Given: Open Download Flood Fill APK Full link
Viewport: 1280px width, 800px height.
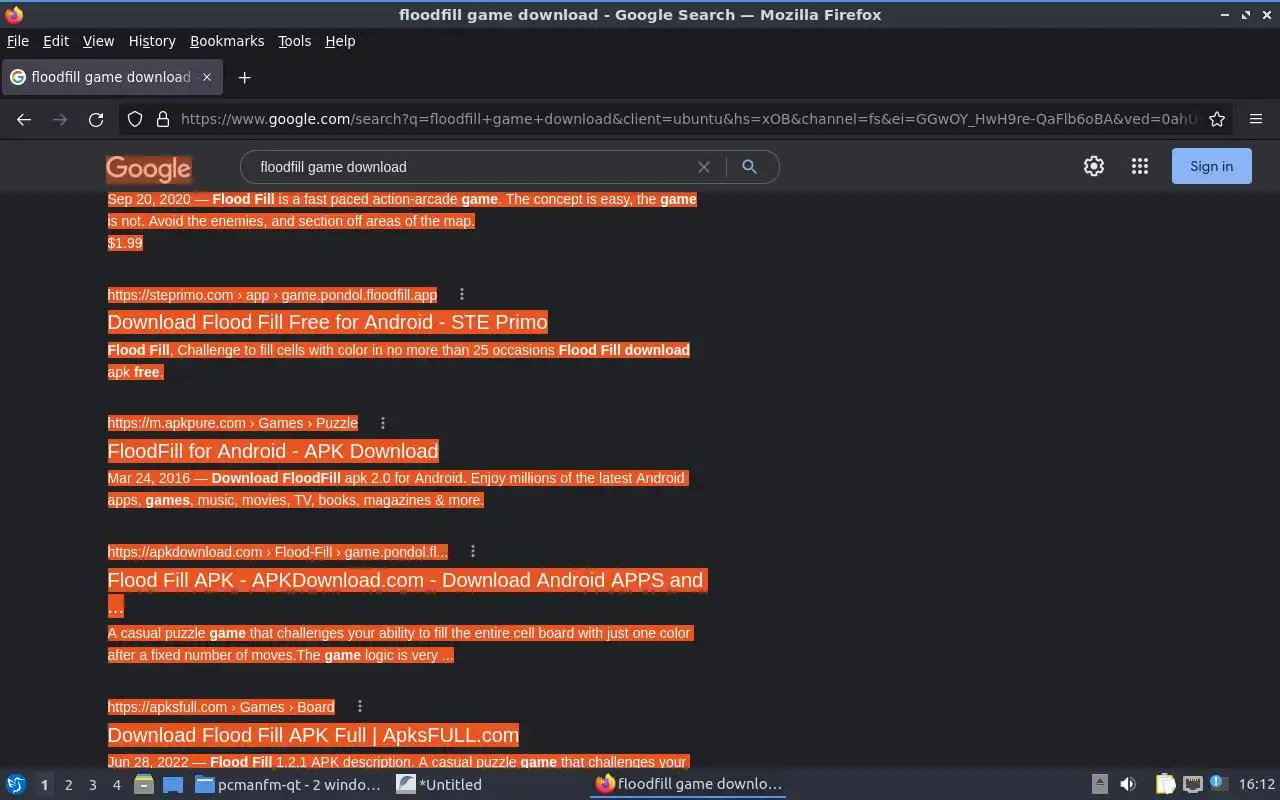Looking at the screenshot, I should tap(313, 735).
